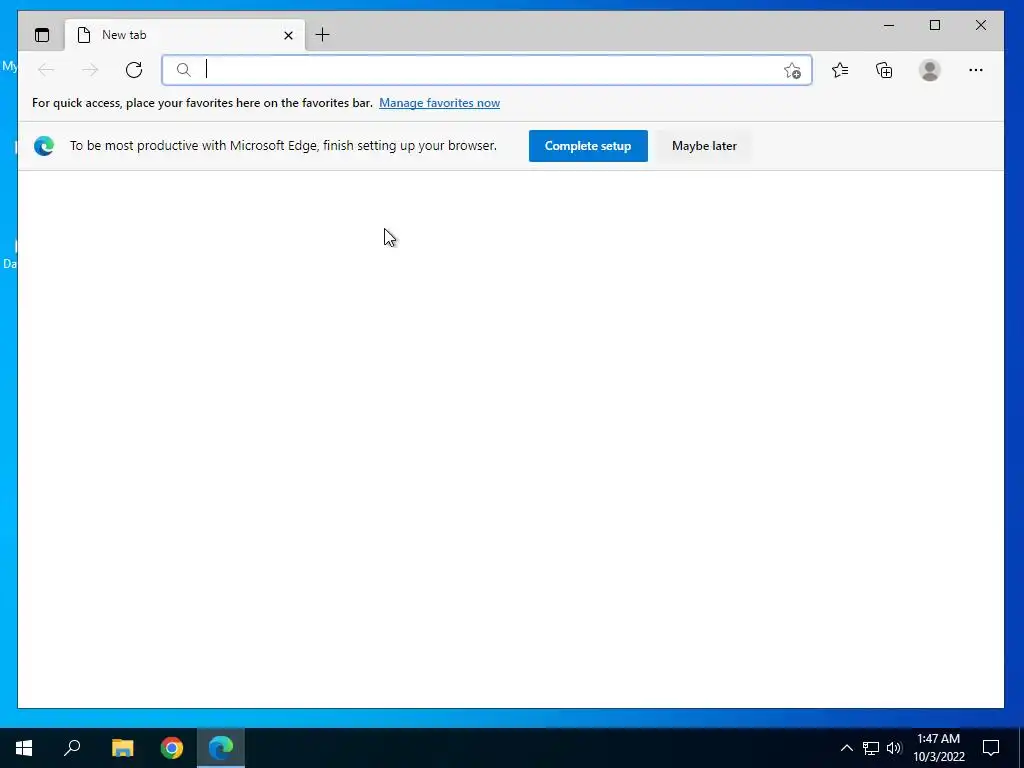The height and width of the screenshot is (768, 1024).
Task: Maximize the Edge window
Action: [x=935, y=25]
